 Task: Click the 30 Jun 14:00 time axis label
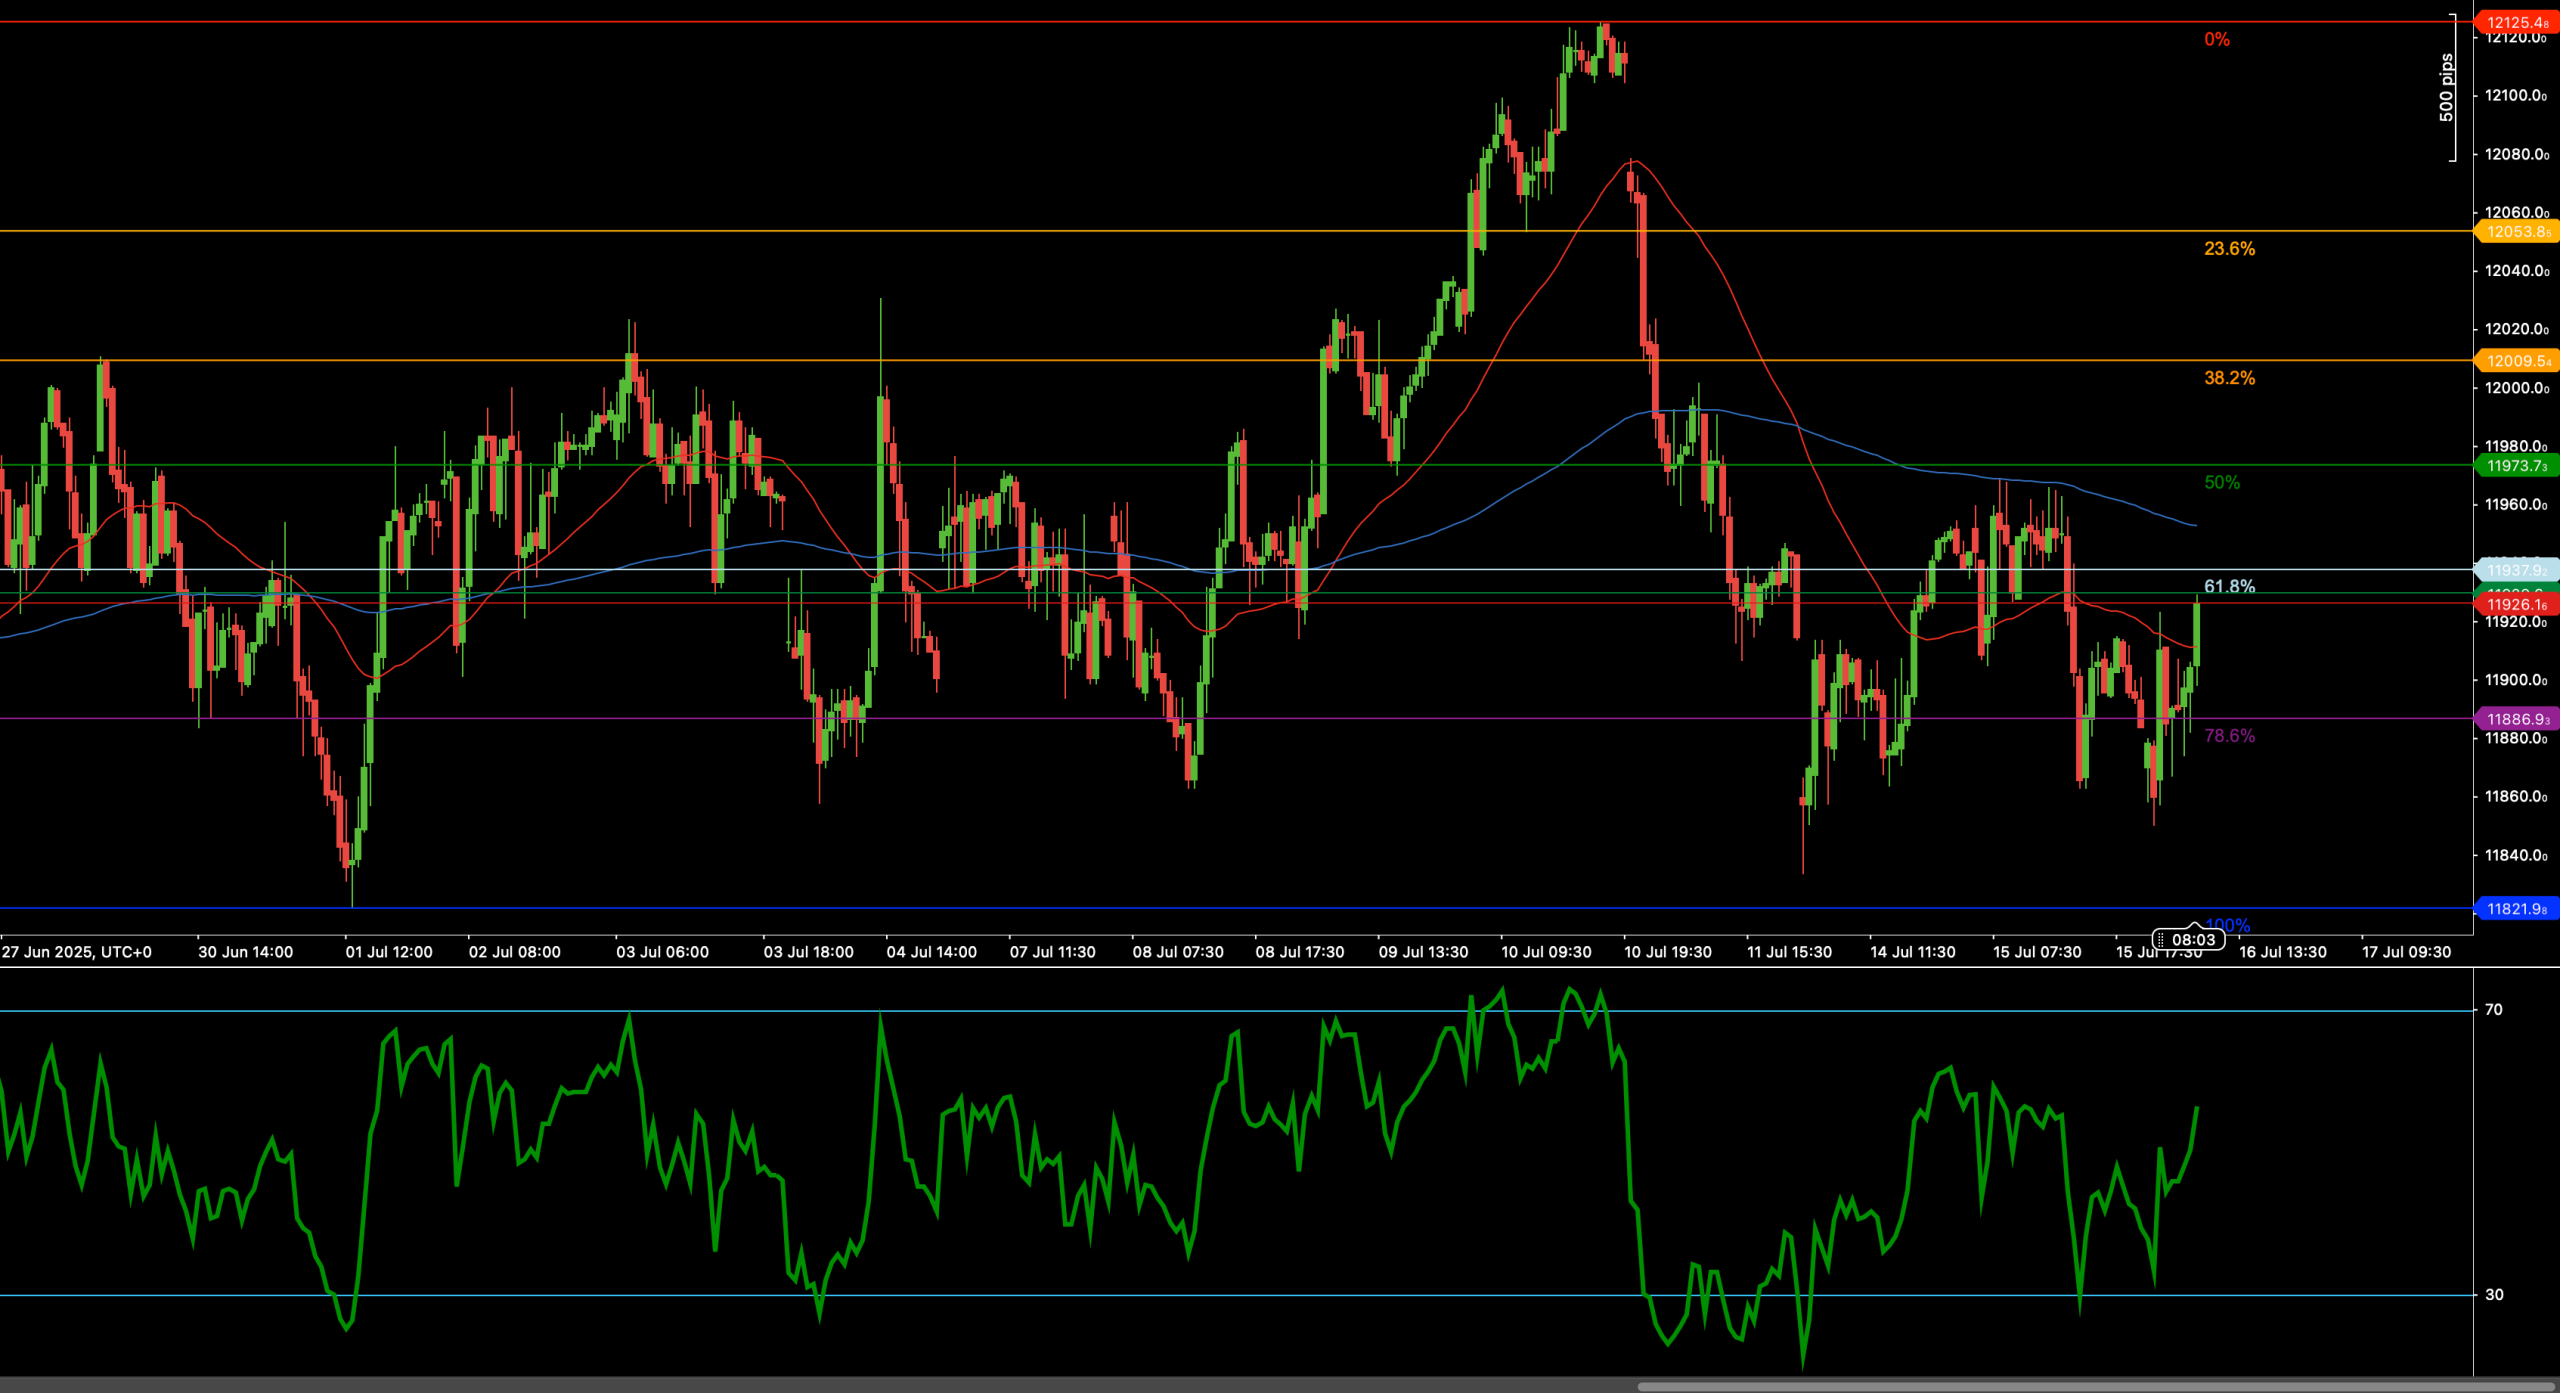click(x=246, y=952)
